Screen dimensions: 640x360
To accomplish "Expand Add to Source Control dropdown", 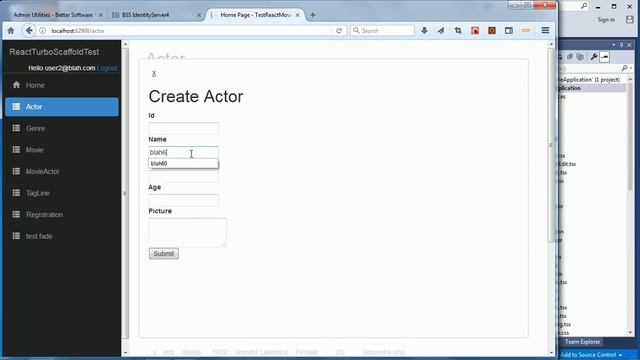I will tap(620, 355).
